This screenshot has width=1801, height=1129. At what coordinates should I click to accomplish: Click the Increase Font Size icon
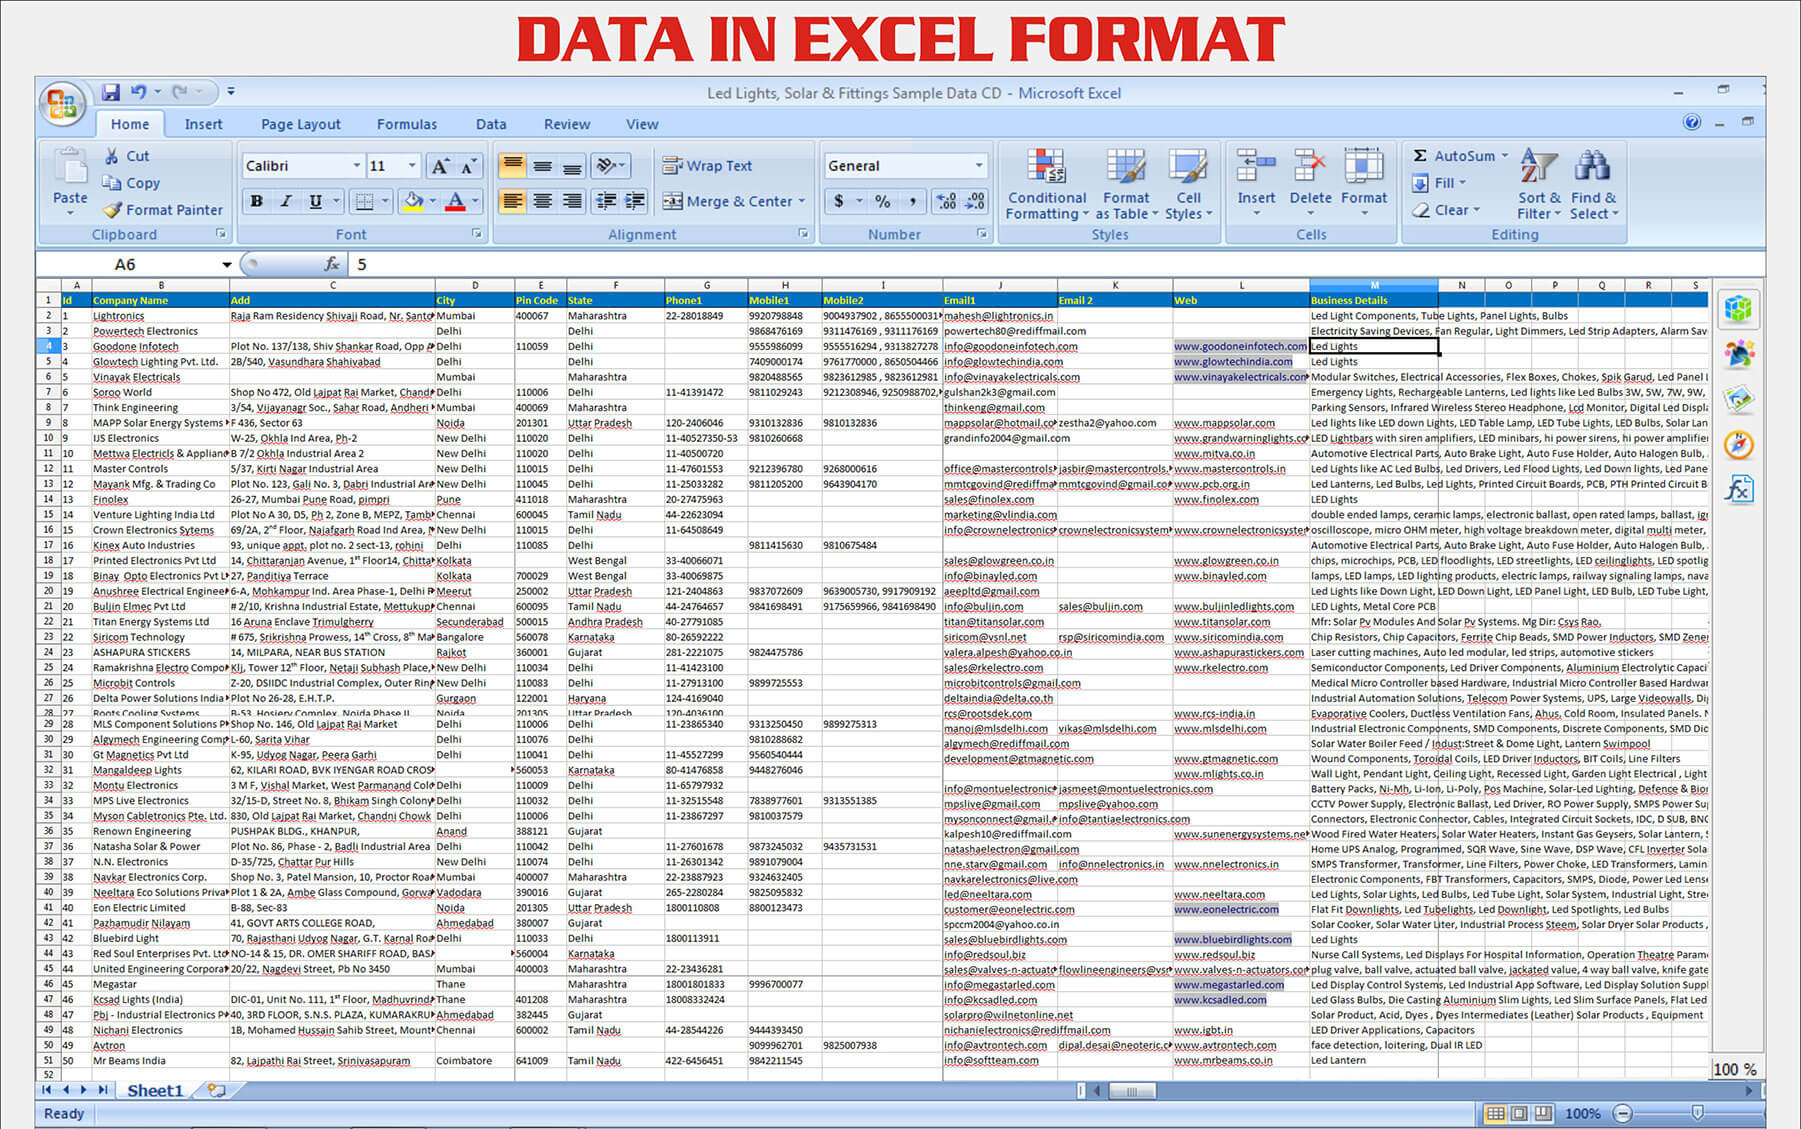click(x=439, y=166)
